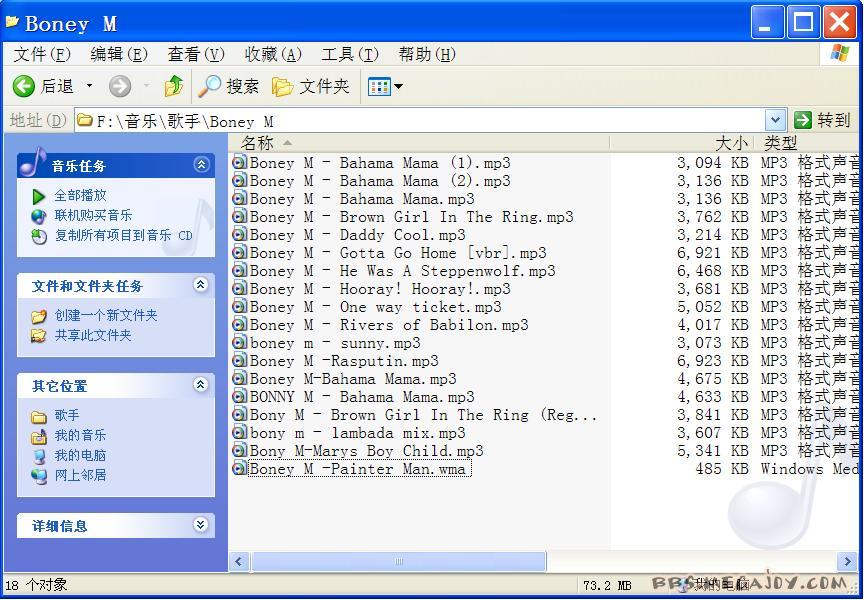The image size is (864, 600).
Task: Click the horizontal scrollbar thumb
Action: coord(398,562)
